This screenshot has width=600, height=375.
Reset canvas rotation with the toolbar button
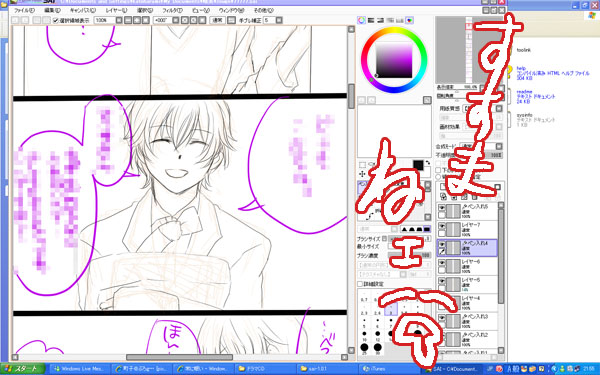(x=202, y=20)
